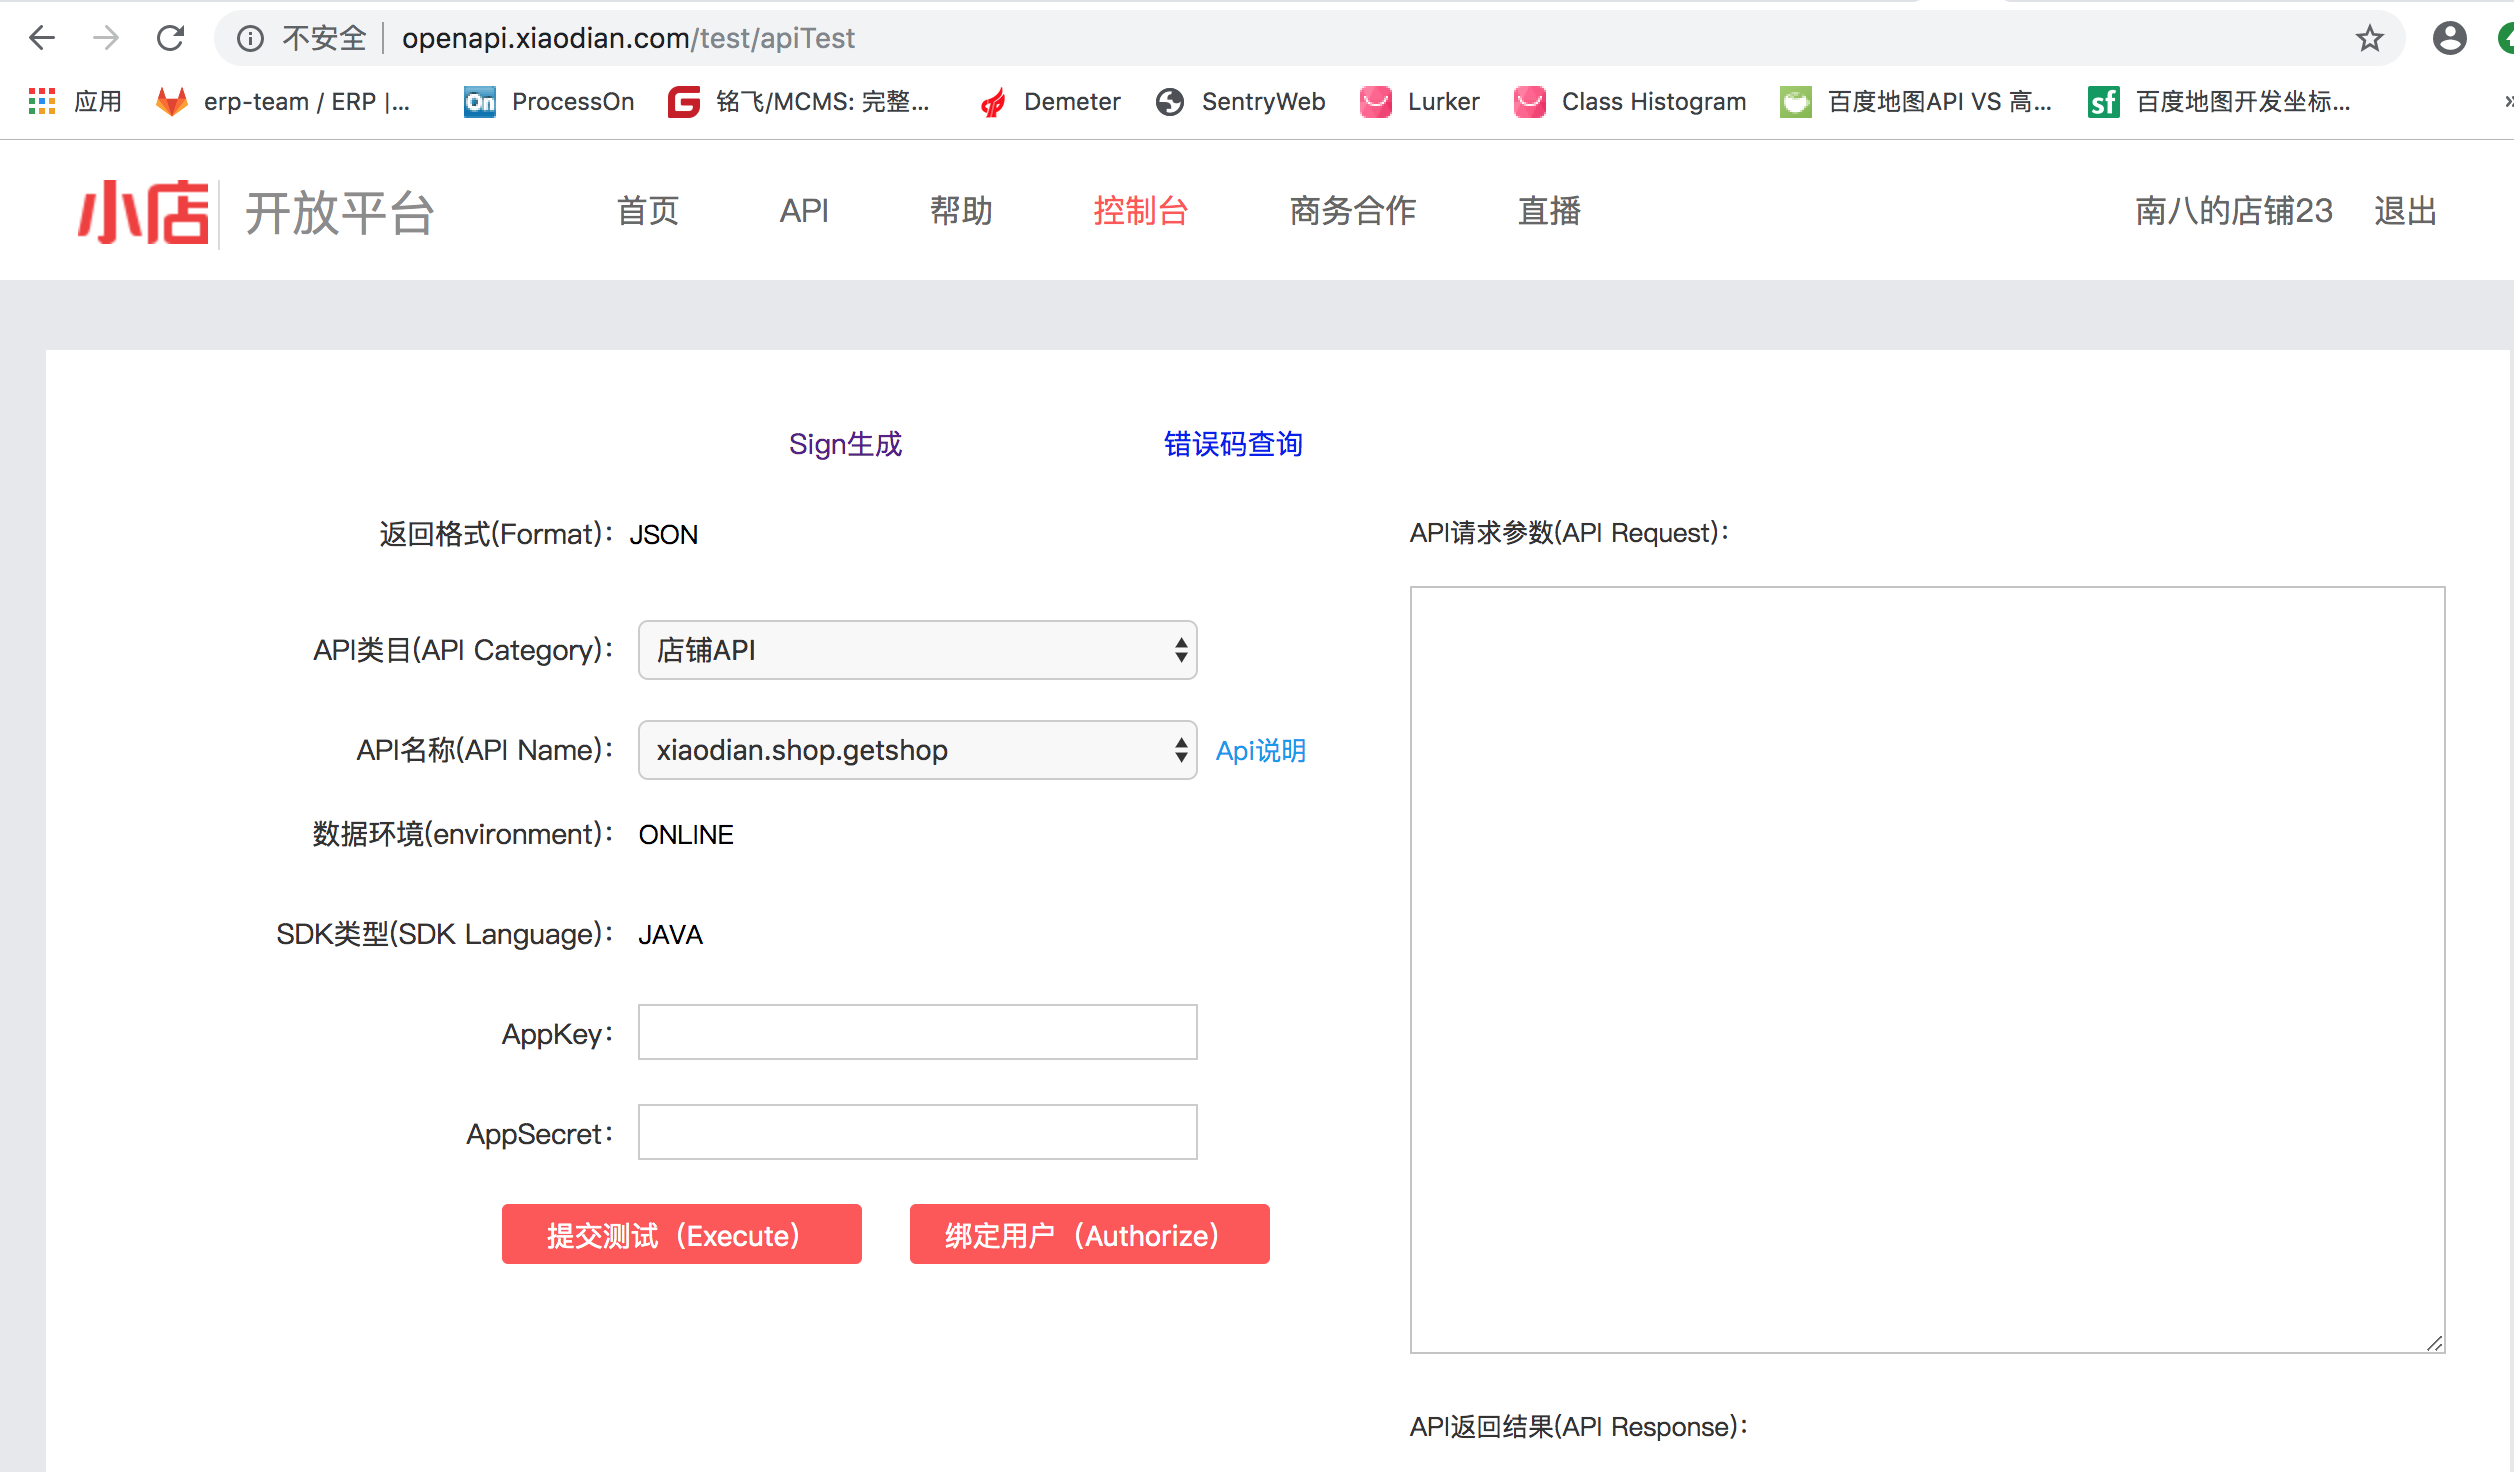2514x1472 pixels.
Task: Open the 铭飞/MCMS Gitee bookmark
Action: coord(799,101)
